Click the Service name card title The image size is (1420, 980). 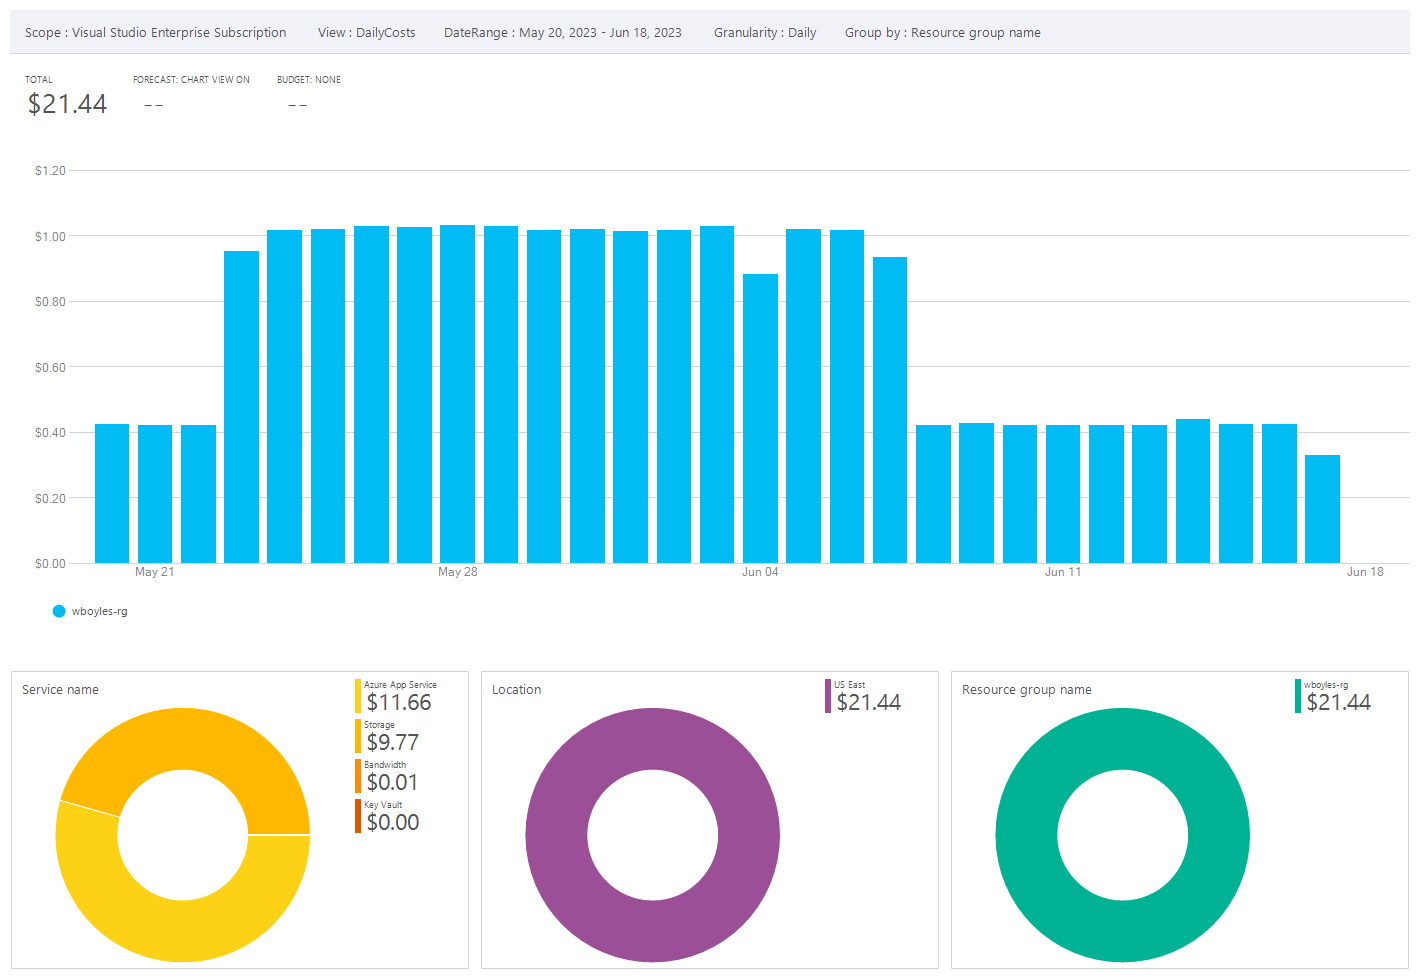click(x=60, y=690)
